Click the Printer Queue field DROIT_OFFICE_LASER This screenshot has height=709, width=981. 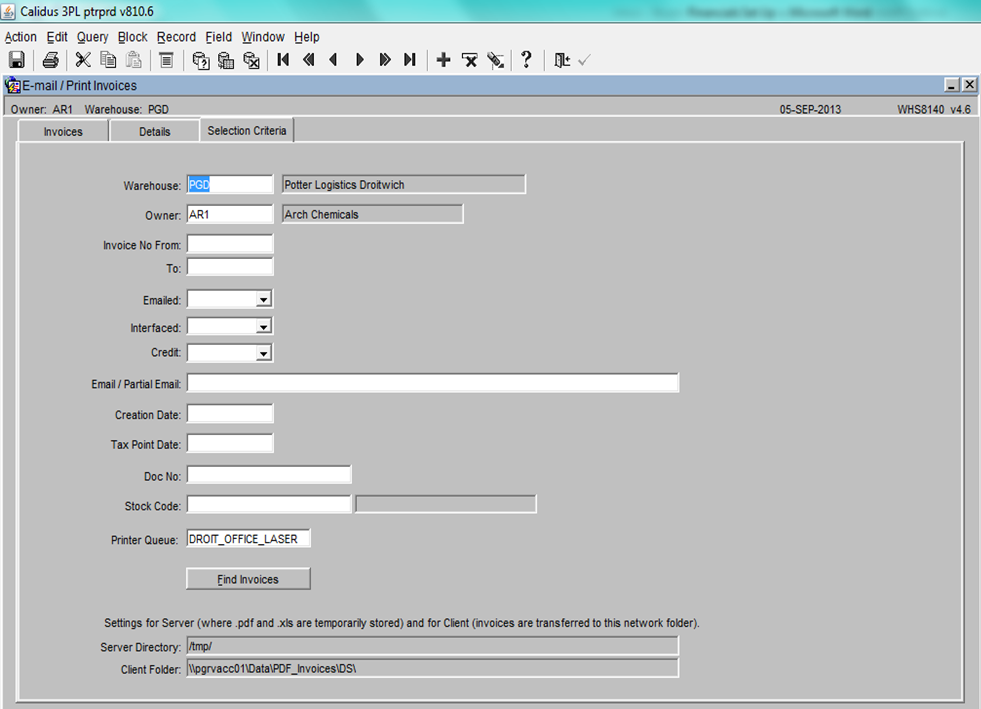coord(248,539)
